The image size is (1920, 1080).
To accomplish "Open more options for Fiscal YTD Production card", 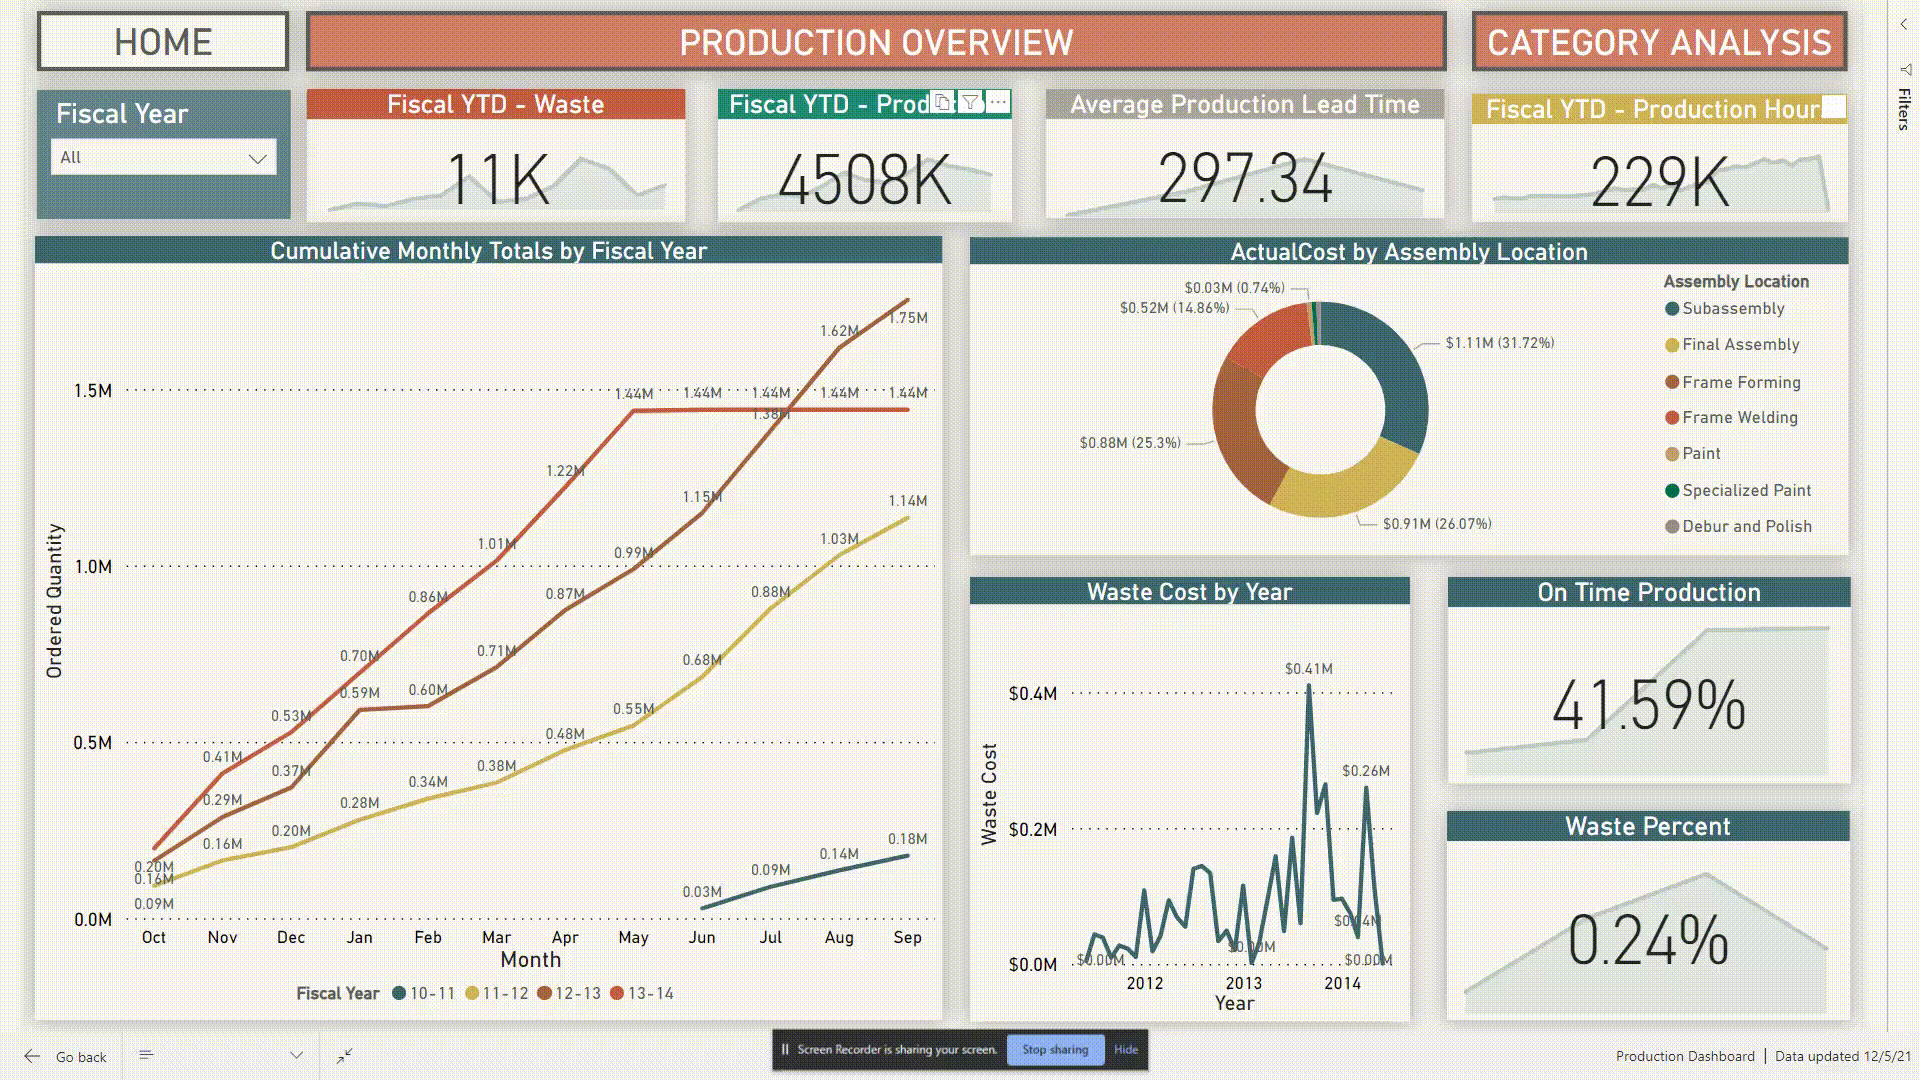I will pos(997,104).
